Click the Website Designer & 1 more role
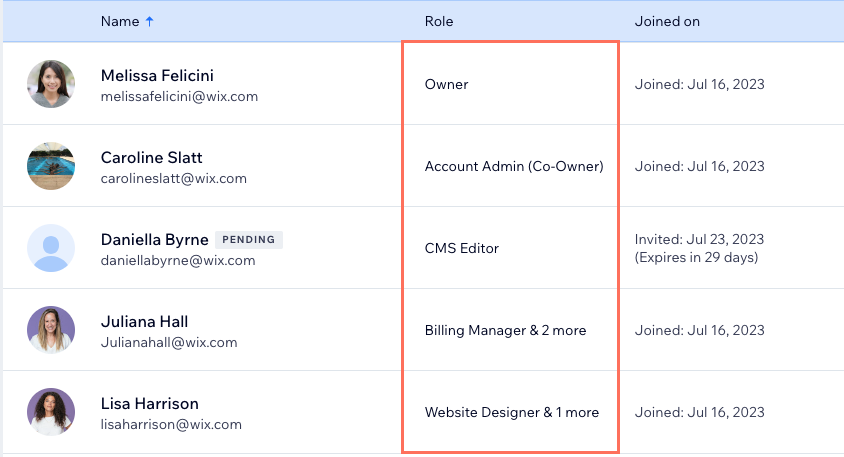 click(512, 412)
